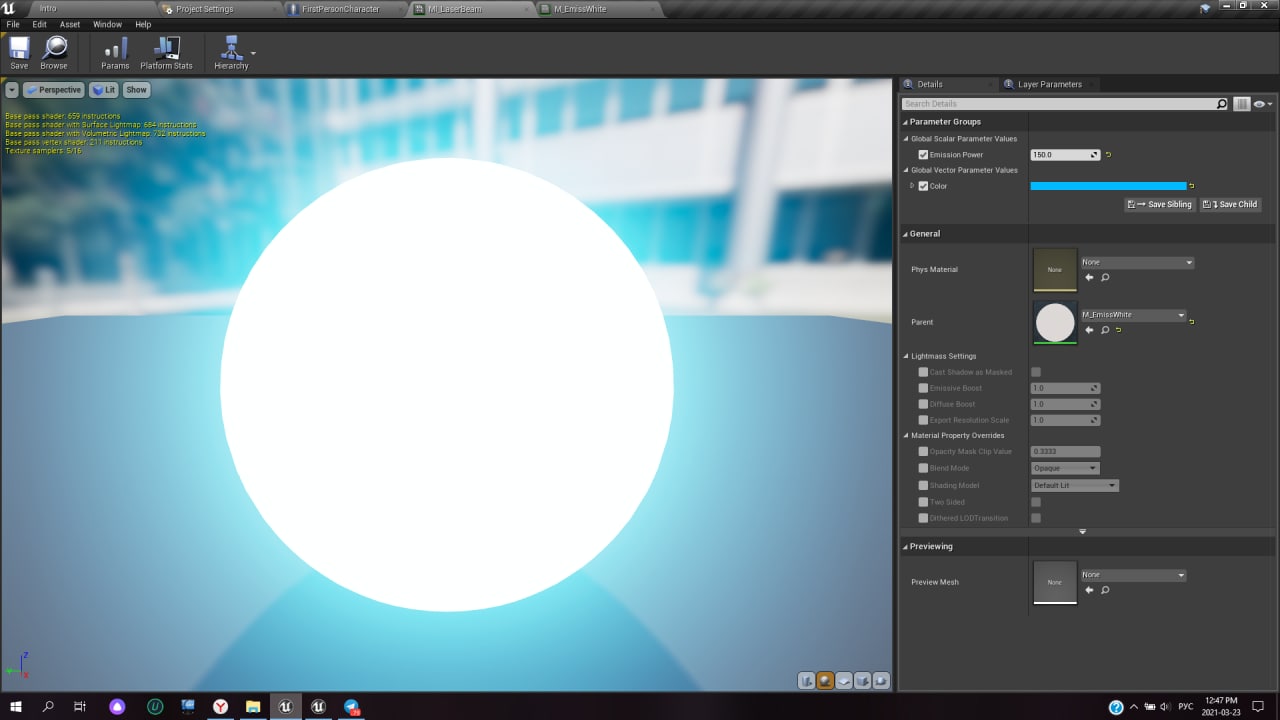Open the Lit view mode button

(x=104, y=90)
